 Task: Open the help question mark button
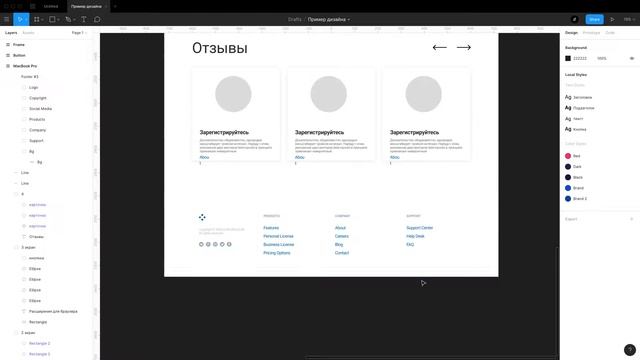pos(630,350)
